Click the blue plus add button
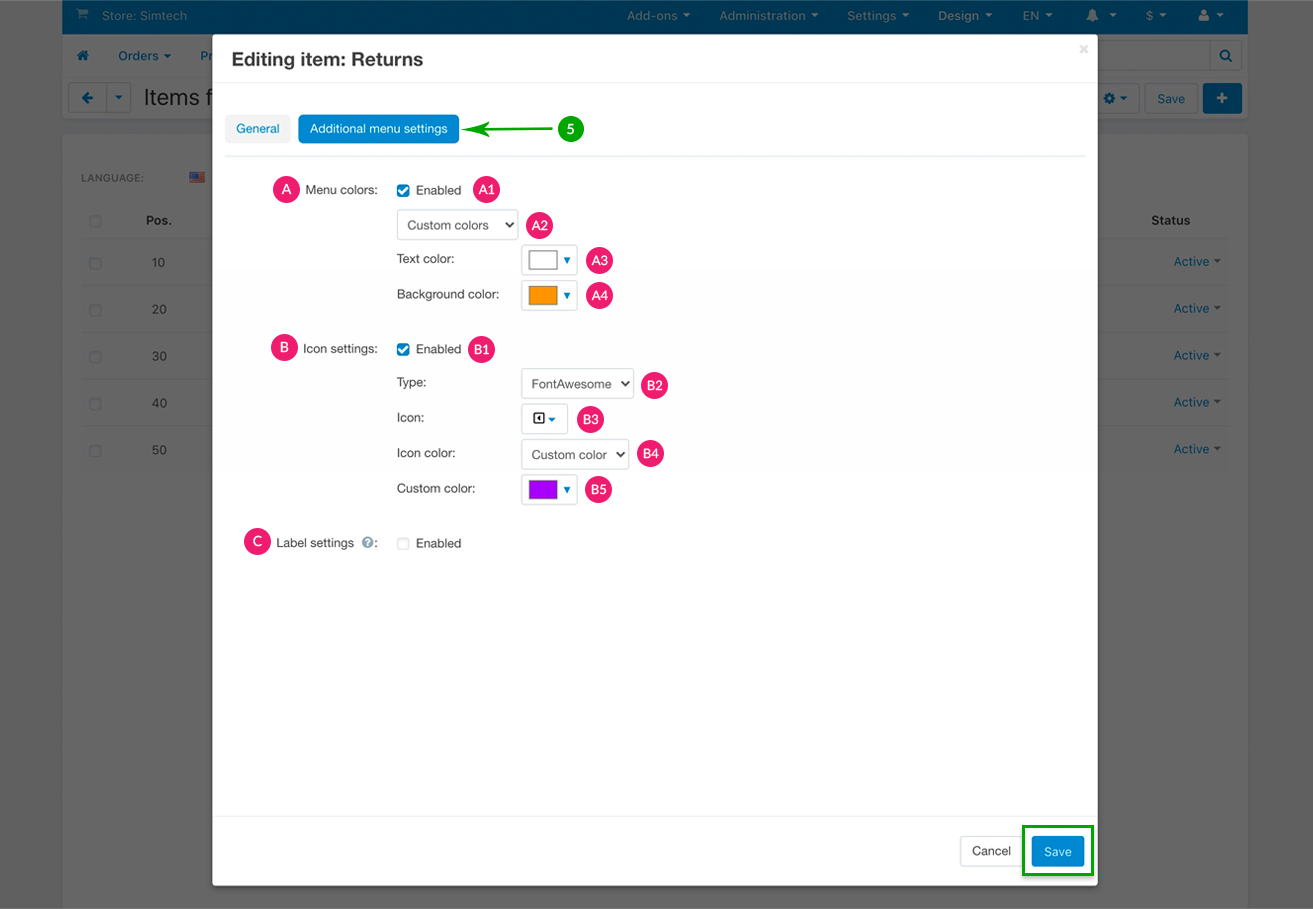The height and width of the screenshot is (909, 1313). [1222, 98]
